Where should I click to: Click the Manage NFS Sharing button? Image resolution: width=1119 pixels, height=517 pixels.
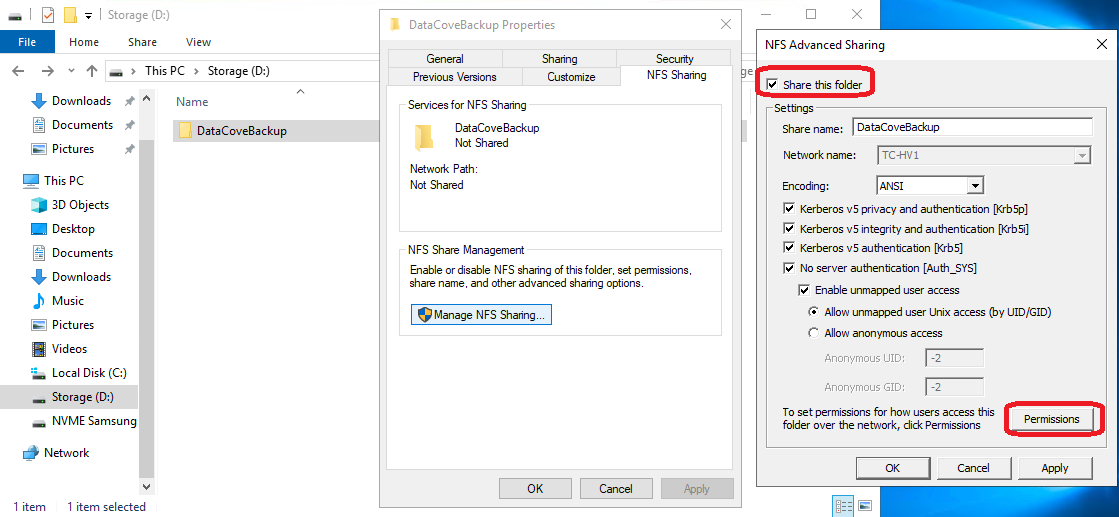pyautogui.click(x=481, y=315)
